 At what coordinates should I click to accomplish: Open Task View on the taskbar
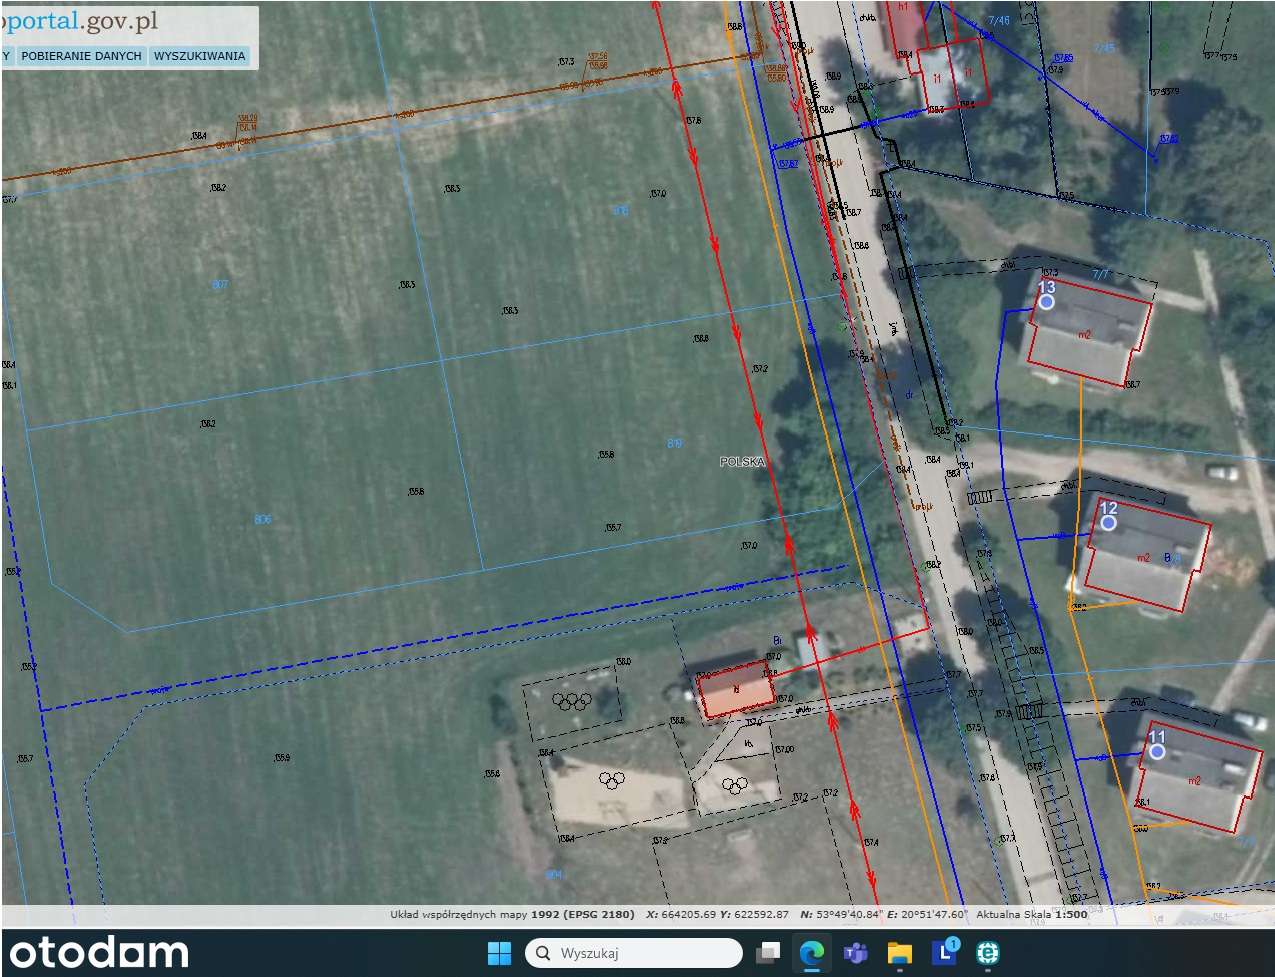(768, 953)
